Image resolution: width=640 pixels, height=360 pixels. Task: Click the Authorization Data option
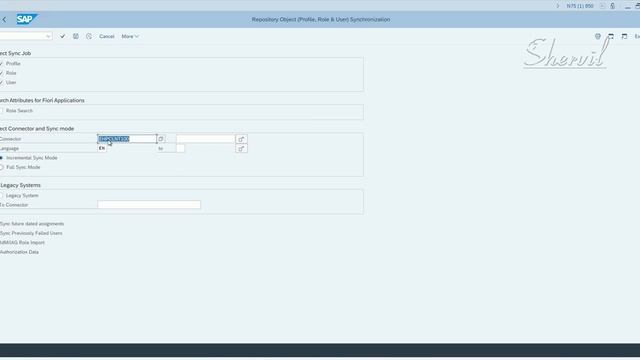tap(19, 252)
